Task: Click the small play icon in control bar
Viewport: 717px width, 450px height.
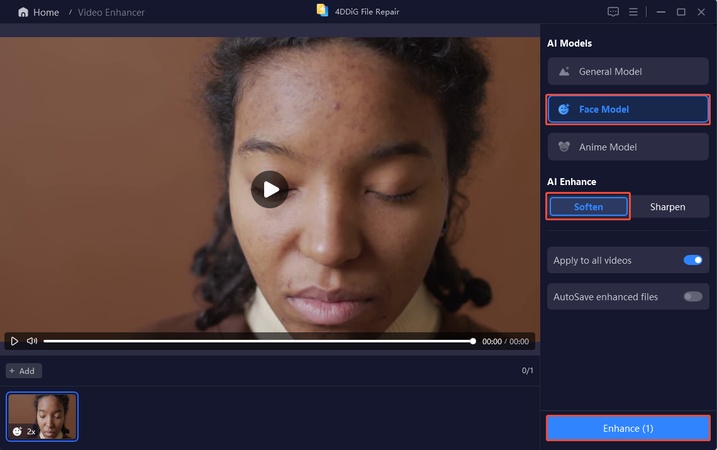Action: pyautogui.click(x=14, y=341)
